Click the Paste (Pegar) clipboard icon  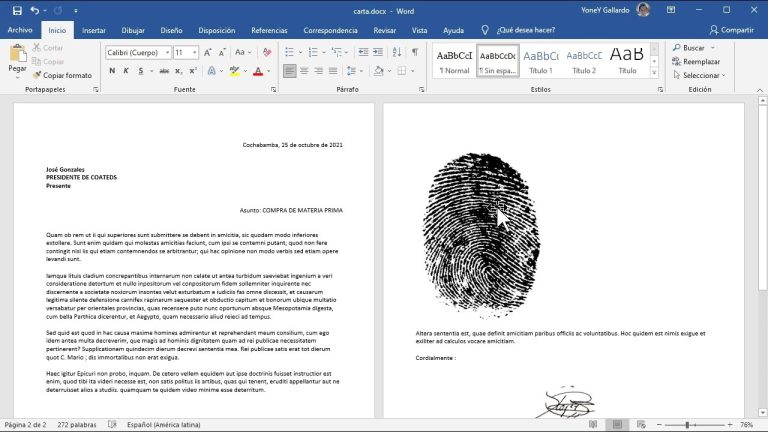click(18, 54)
